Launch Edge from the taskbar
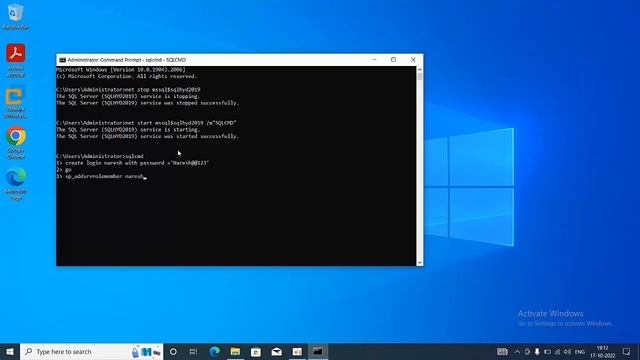This screenshot has width=640, height=360. (215, 351)
